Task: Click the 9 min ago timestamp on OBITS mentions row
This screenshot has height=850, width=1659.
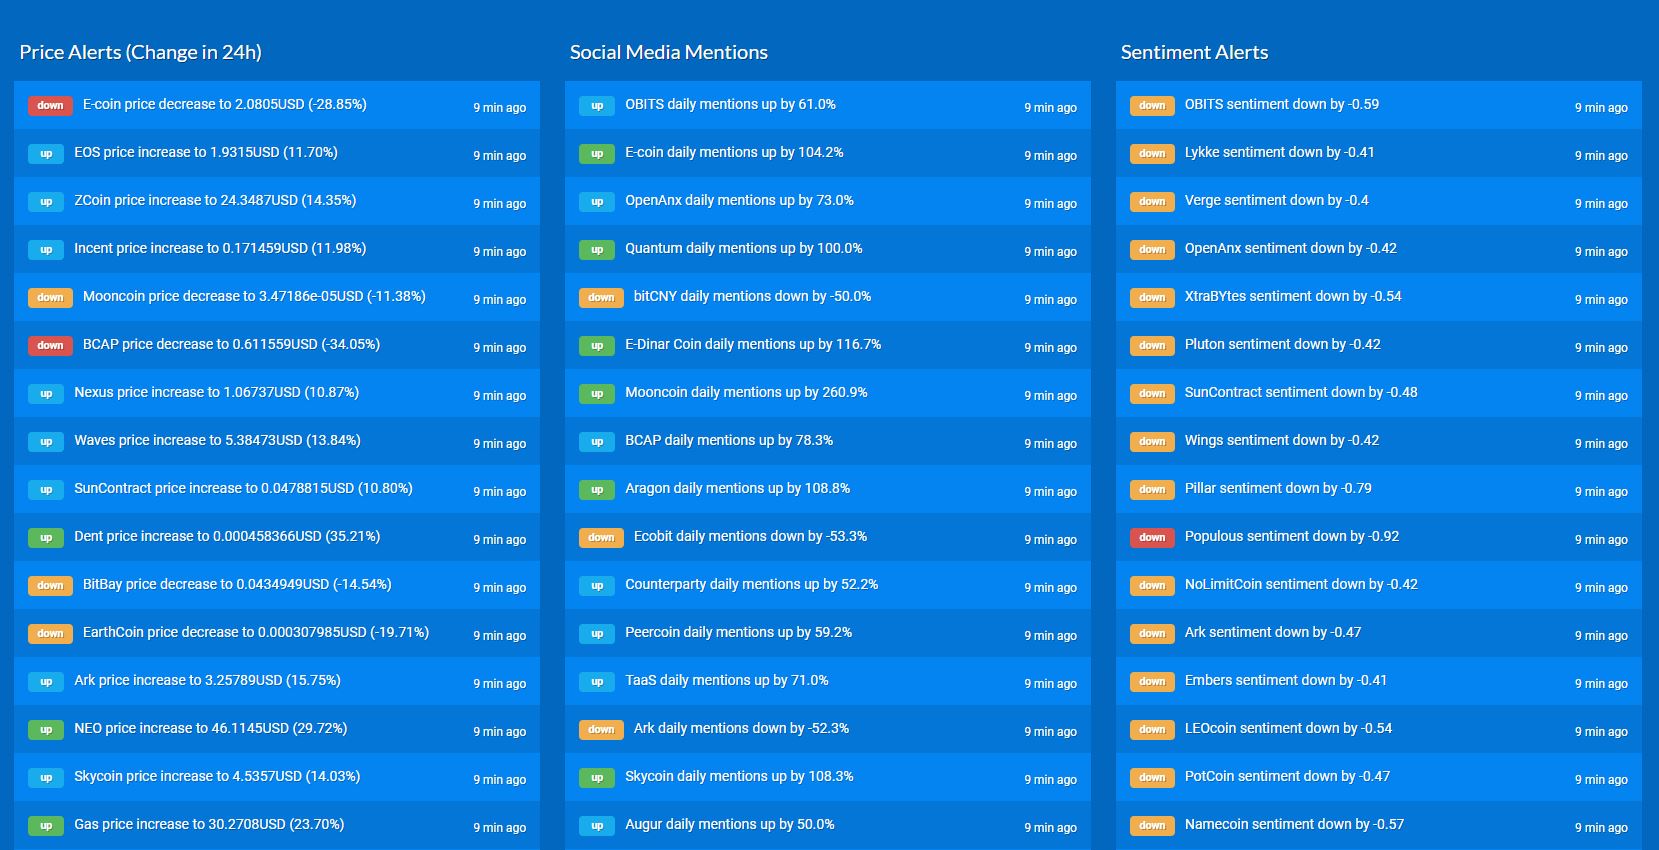Action: click(x=1051, y=108)
